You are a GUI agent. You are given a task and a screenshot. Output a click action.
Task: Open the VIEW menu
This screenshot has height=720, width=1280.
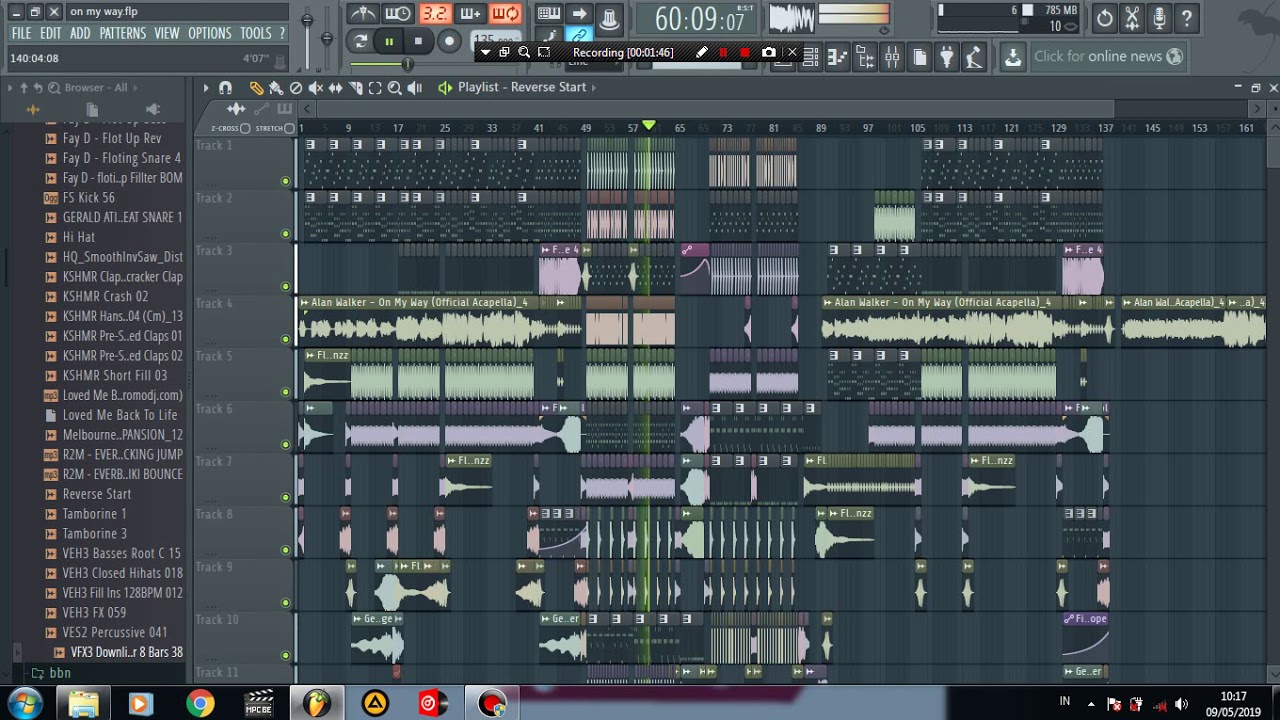[x=167, y=33]
